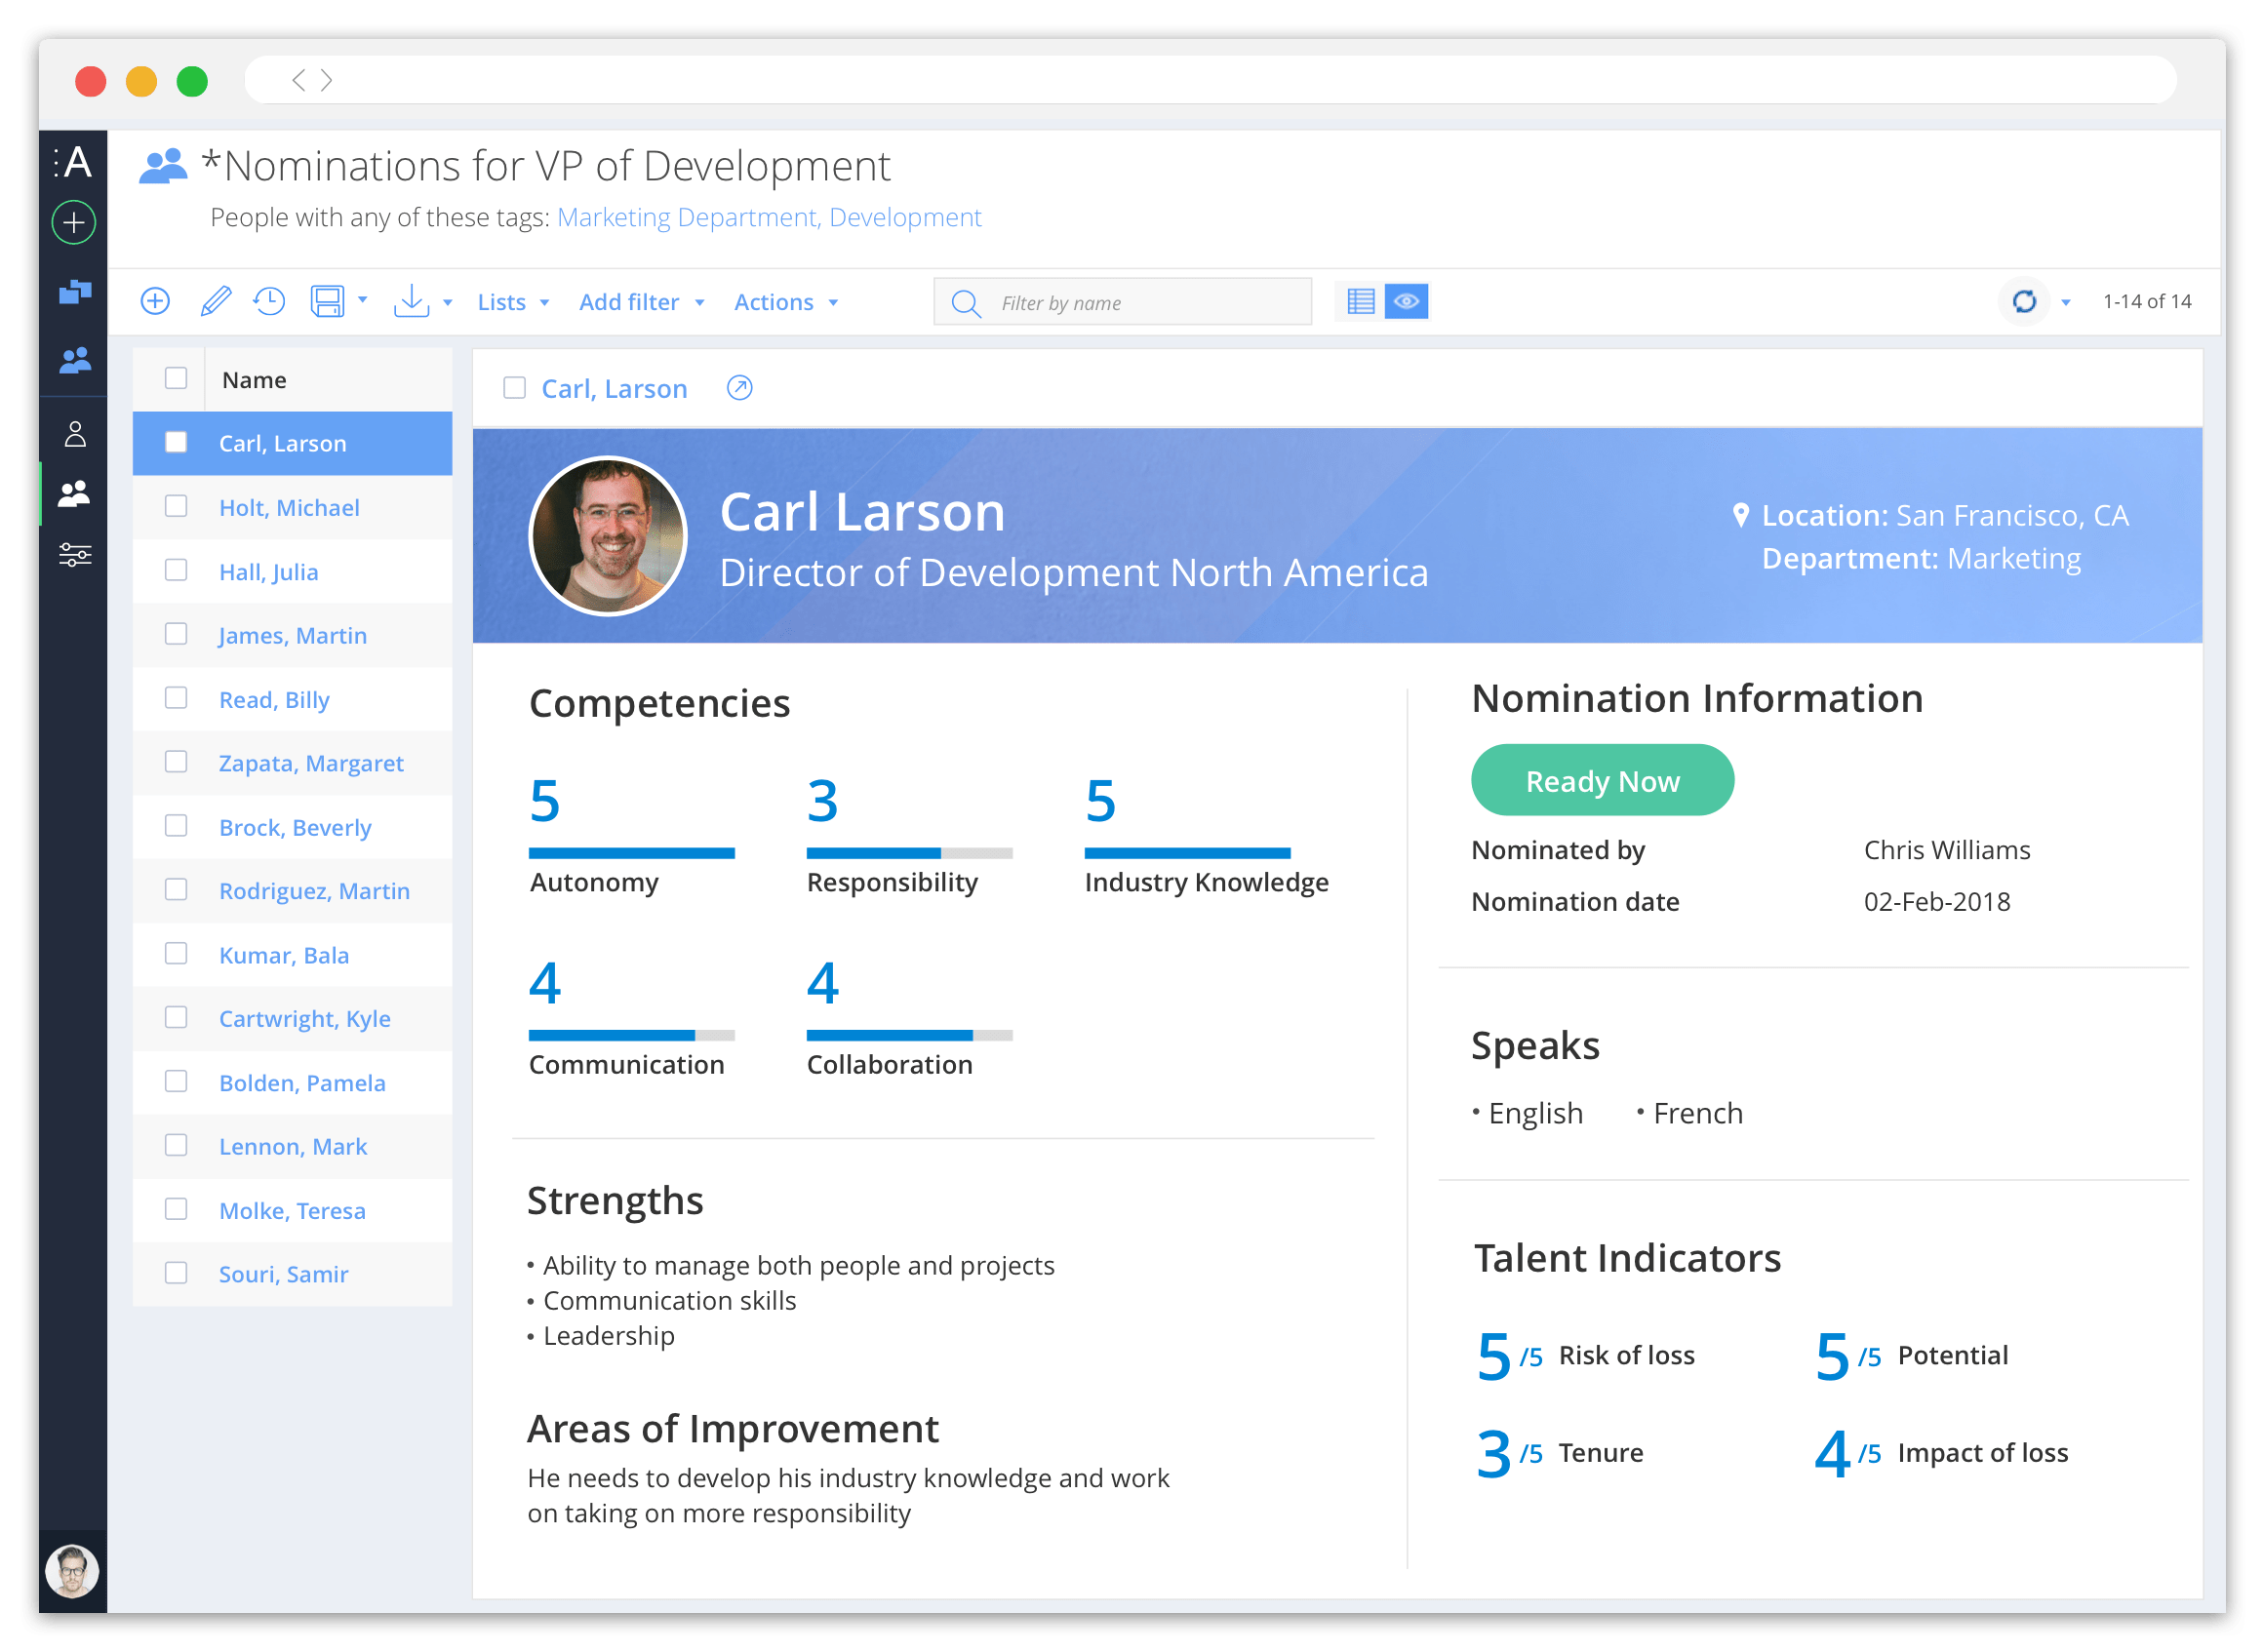Click the refresh sync icon

click(2024, 300)
